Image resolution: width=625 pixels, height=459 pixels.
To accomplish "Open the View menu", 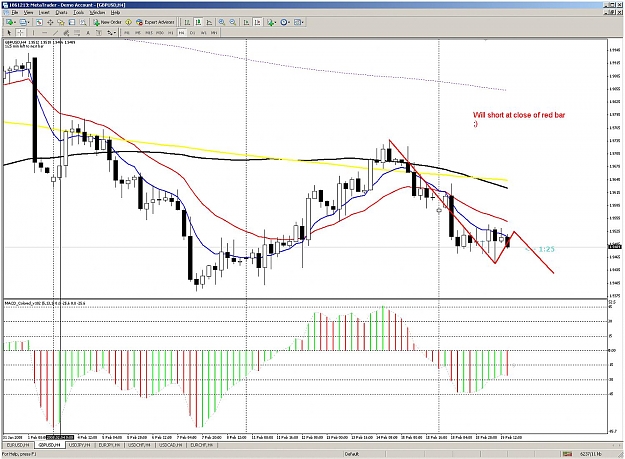I will [28, 12].
